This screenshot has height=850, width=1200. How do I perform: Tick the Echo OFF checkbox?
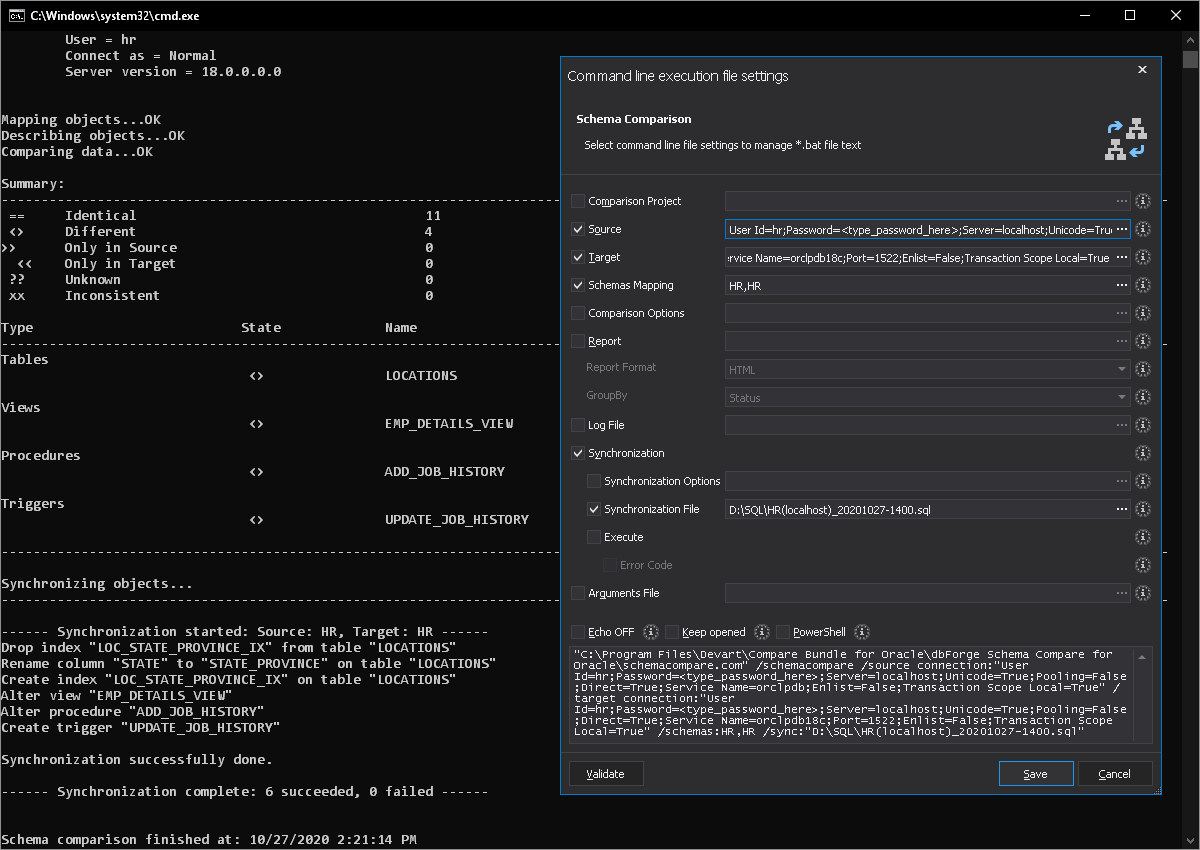click(x=578, y=632)
